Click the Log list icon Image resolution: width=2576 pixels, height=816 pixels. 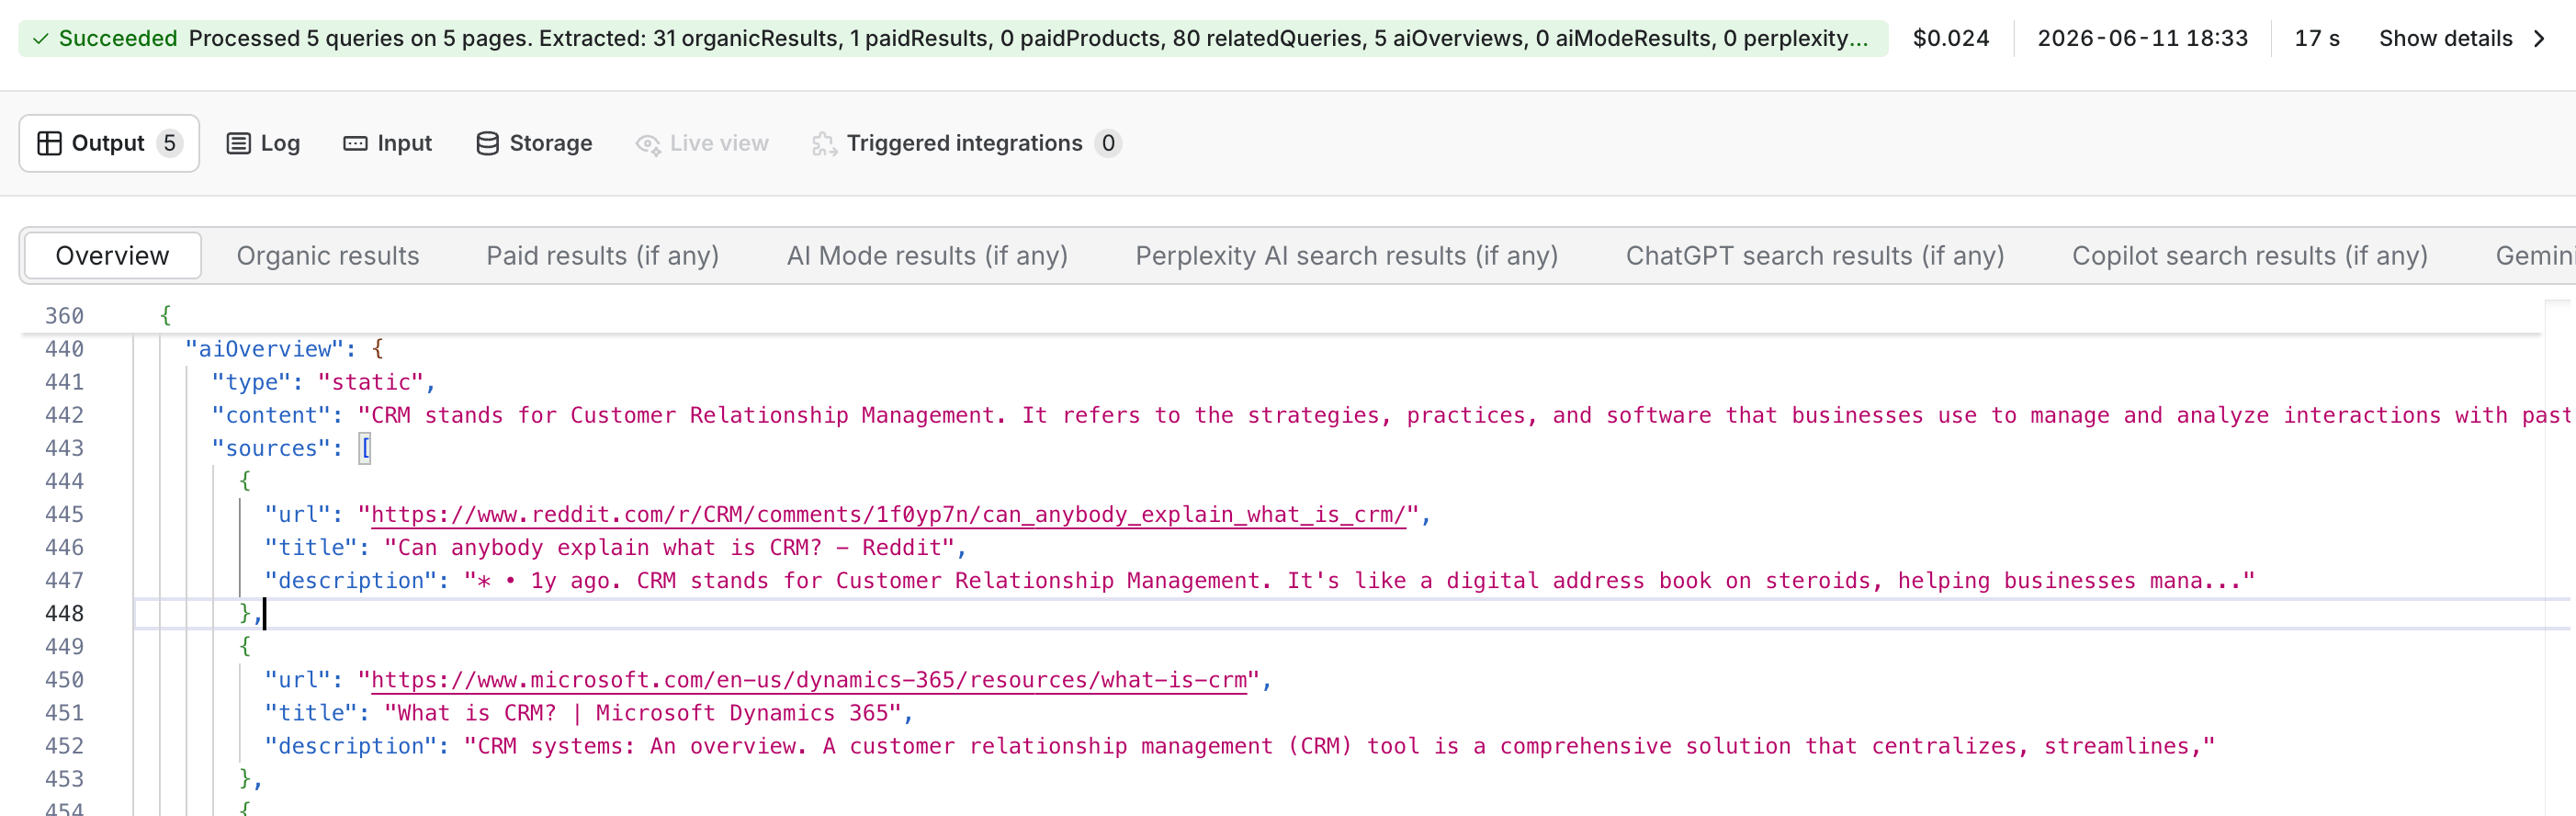point(238,143)
